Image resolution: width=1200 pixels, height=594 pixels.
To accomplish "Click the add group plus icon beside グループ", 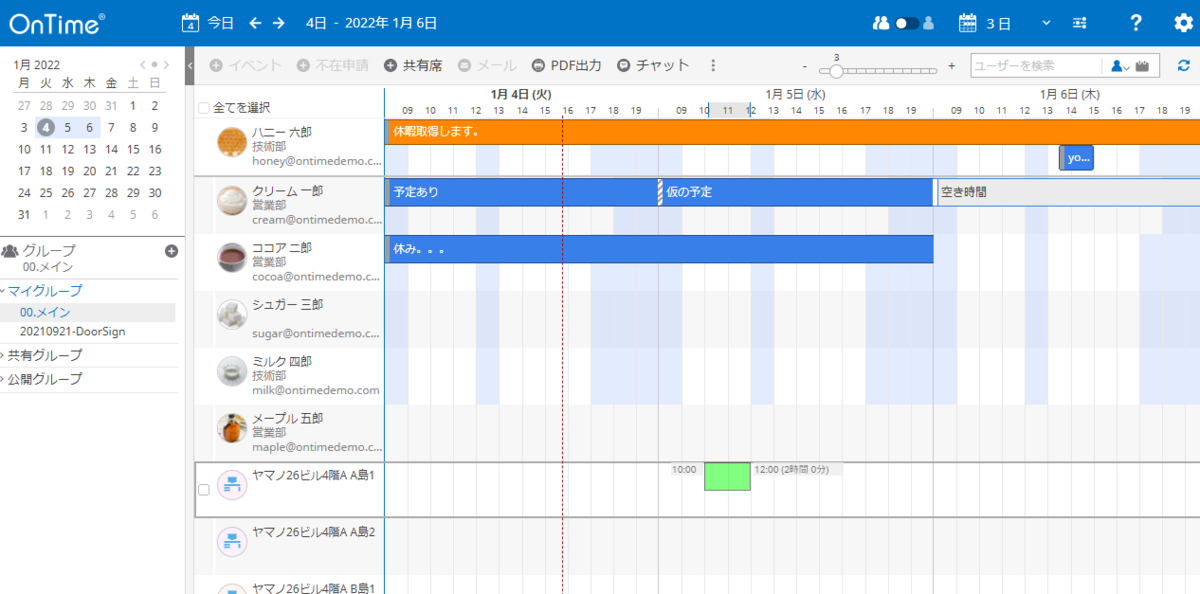I will 171,251.
